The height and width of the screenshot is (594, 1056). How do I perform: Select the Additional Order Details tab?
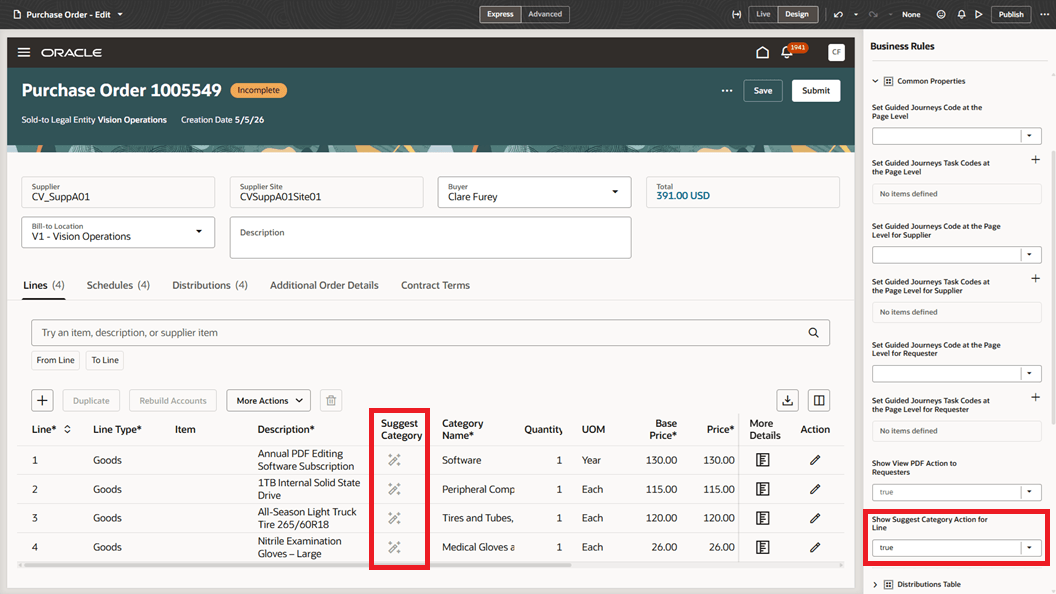coord(324,286)
